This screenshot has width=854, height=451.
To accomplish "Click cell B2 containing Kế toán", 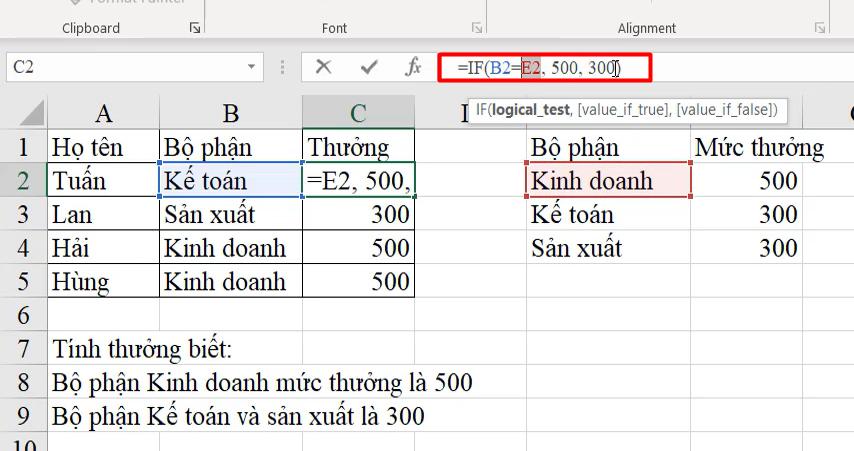I will coord(231,181).
